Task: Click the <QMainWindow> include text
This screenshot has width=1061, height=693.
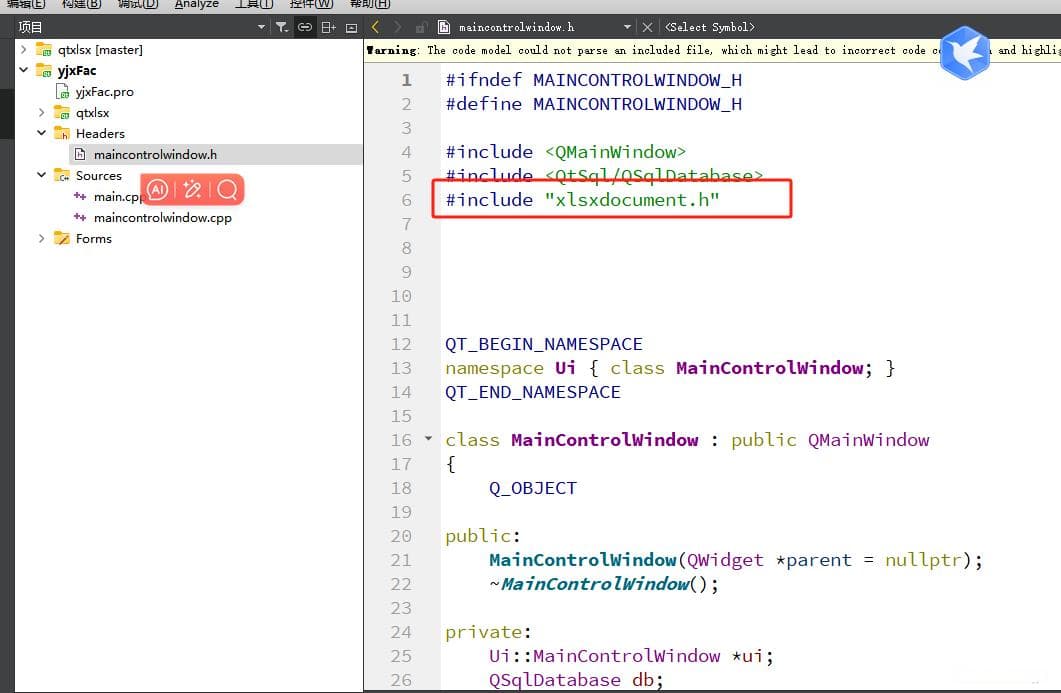Action: tap(615, 152)
